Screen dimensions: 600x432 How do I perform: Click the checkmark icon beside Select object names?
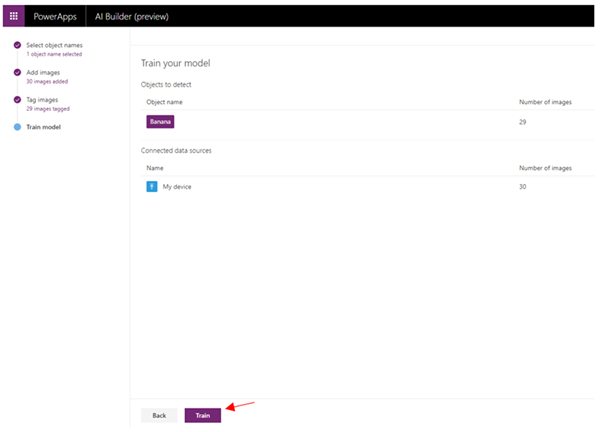pos(17,46)
